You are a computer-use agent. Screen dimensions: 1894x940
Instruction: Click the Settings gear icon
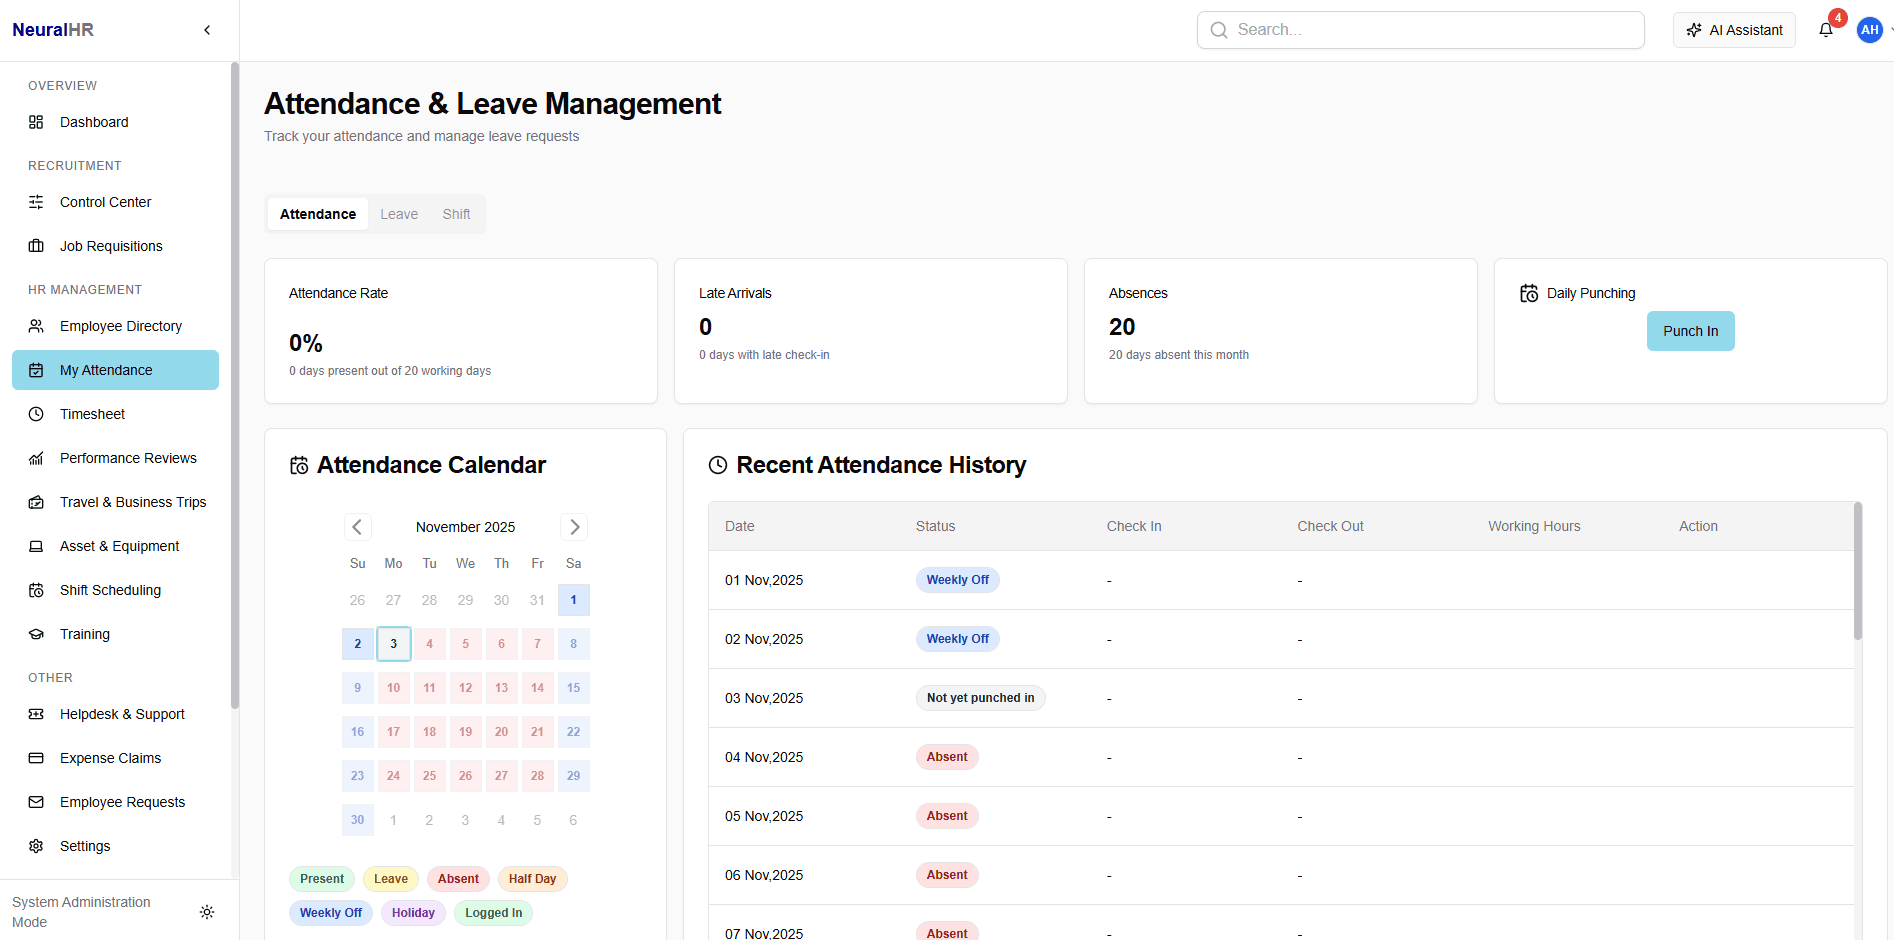pyautogui.click(x=36, y=846)
